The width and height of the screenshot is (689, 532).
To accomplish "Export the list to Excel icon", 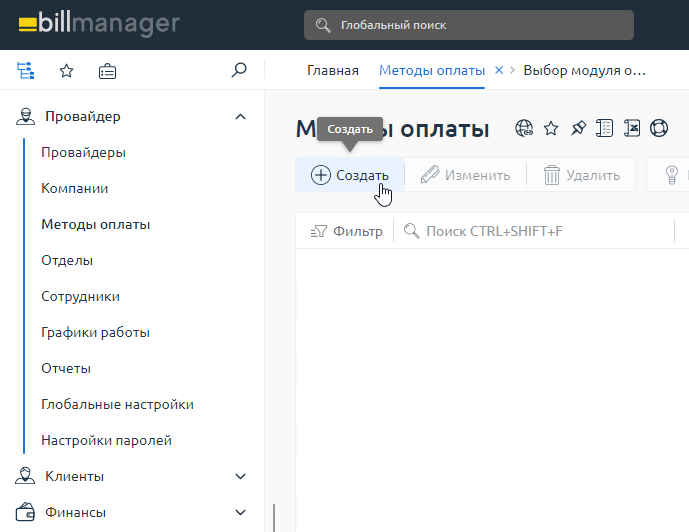I will pos(632,128).
